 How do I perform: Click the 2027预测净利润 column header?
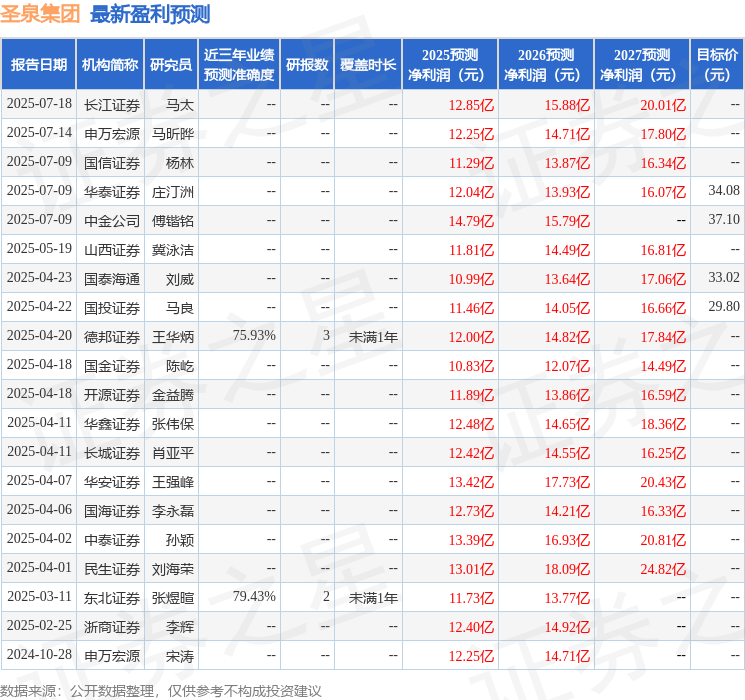pos(642,64)
